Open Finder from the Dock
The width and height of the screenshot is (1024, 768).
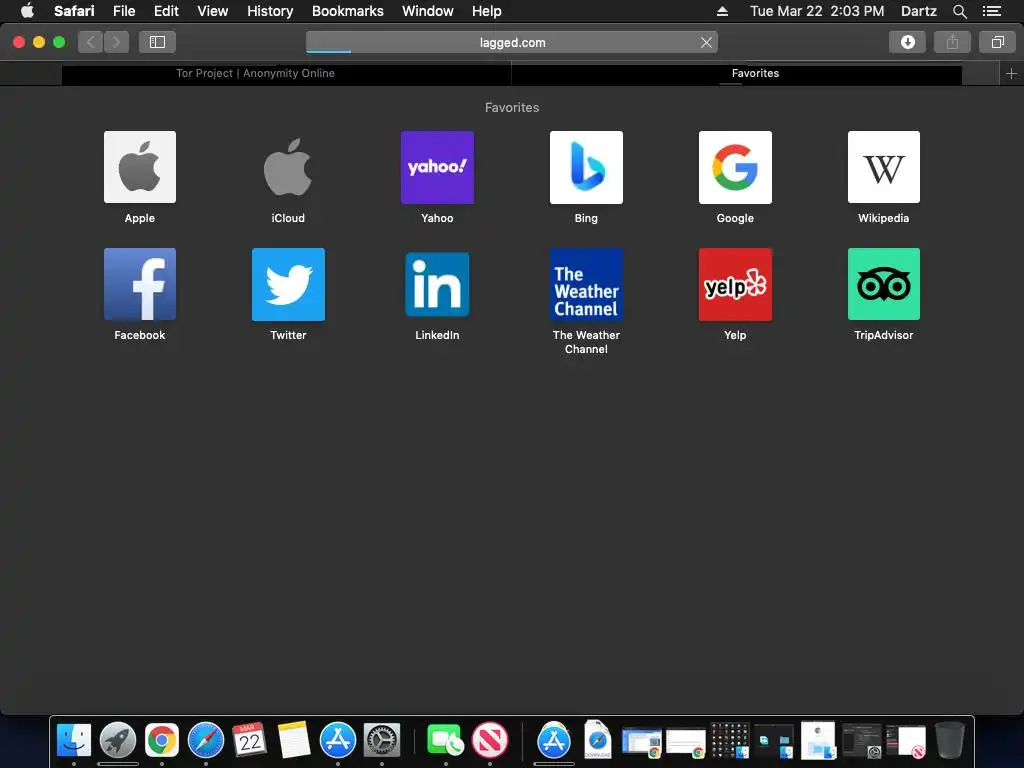[x=74, y=741]
